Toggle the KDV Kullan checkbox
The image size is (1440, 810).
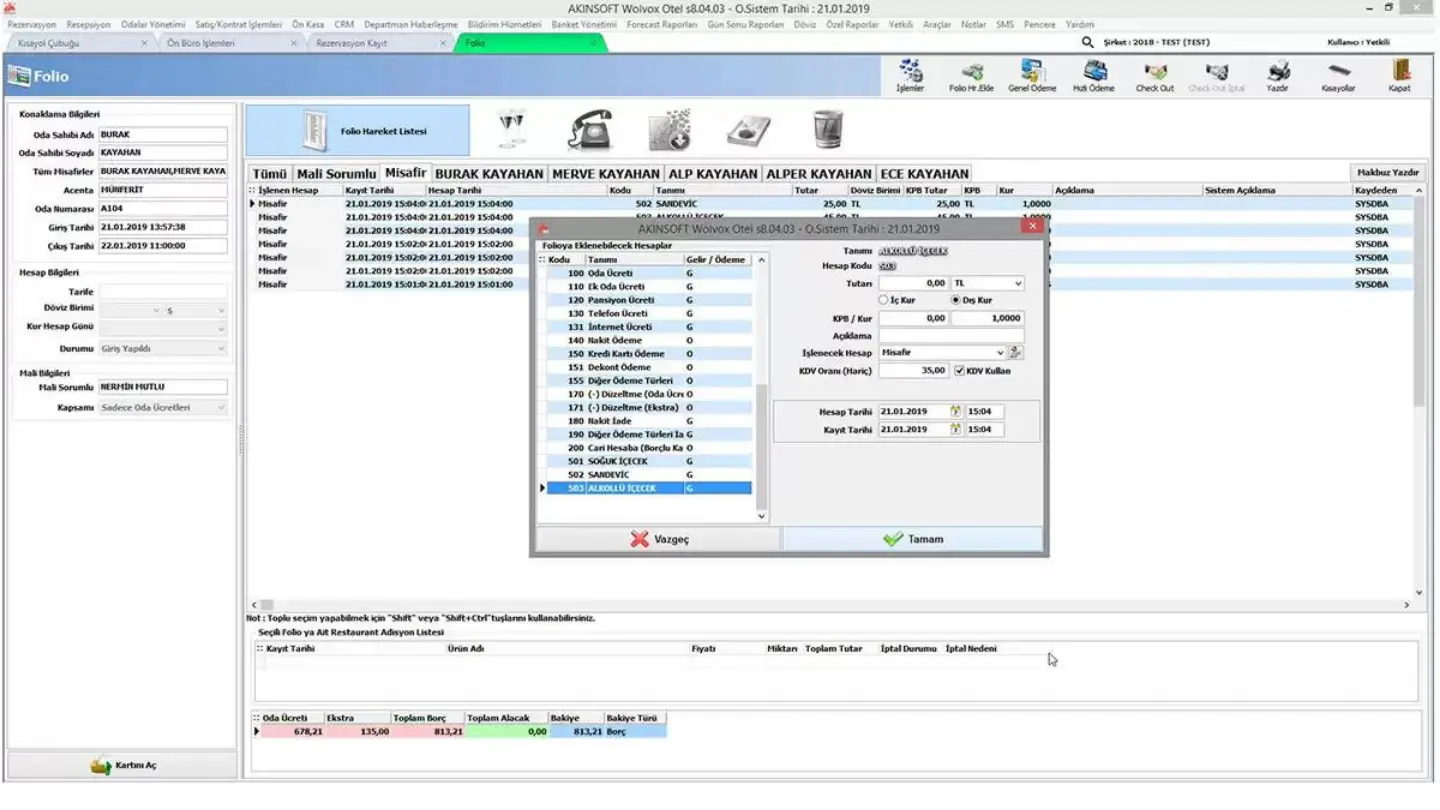[960, 370]
